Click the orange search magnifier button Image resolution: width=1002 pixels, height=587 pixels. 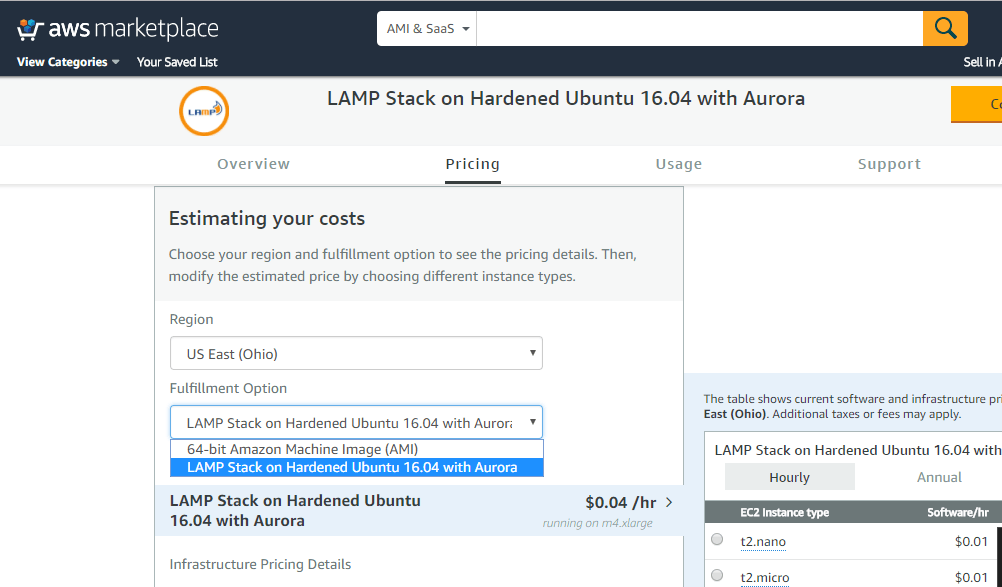945,28
